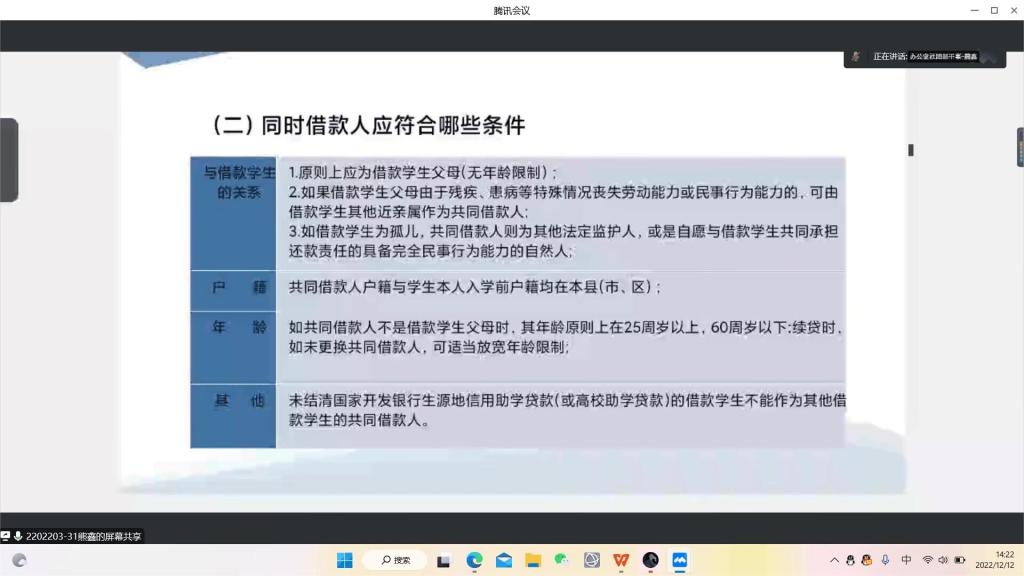Expand the right edge side panel handle
The width and height of the screenshot is (1024, 576).
pyautogui.click(x=1020, y=148)
